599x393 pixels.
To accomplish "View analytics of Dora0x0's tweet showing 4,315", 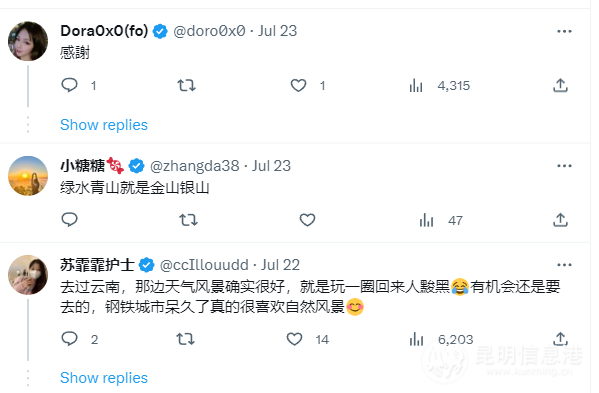I will pyautogui.click(x=416, y=86).
